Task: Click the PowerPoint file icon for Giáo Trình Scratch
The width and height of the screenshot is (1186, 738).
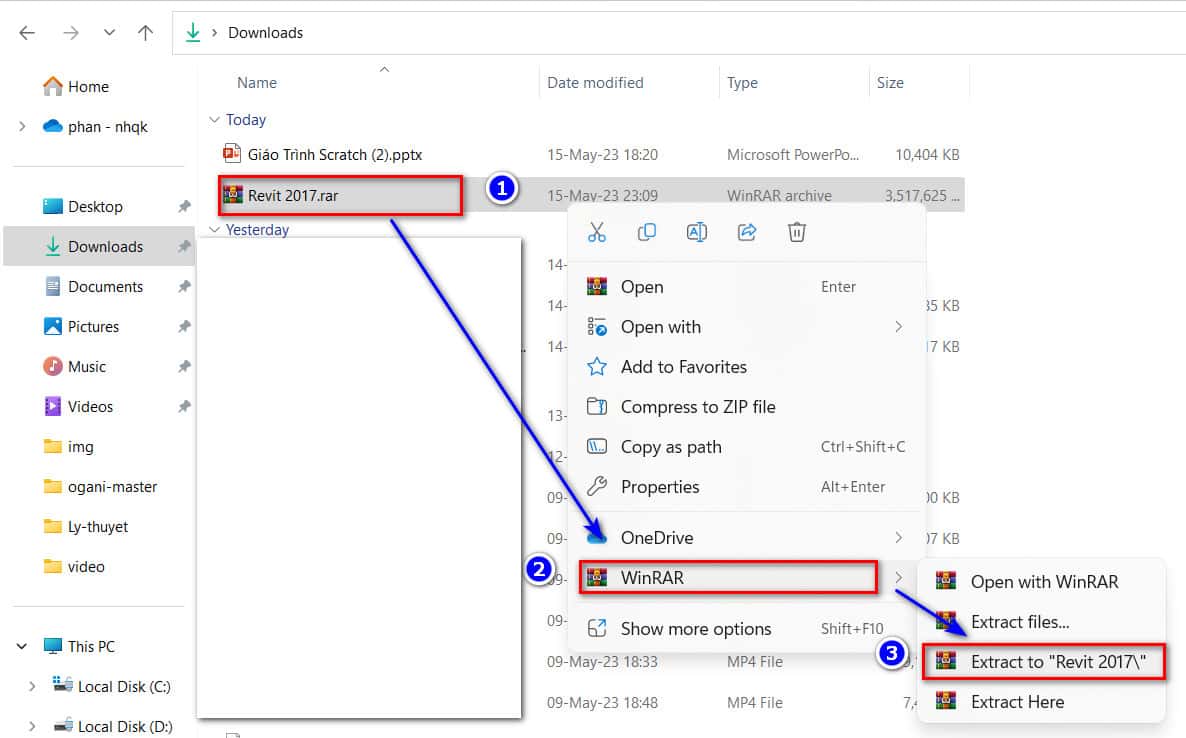Action: click(x=232, y=153)
